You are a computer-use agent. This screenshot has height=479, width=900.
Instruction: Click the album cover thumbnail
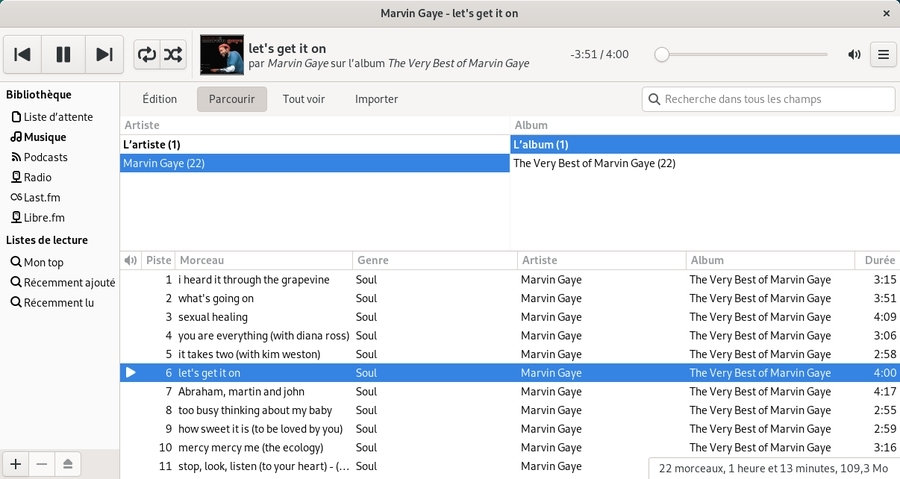(x=222, y=54)
